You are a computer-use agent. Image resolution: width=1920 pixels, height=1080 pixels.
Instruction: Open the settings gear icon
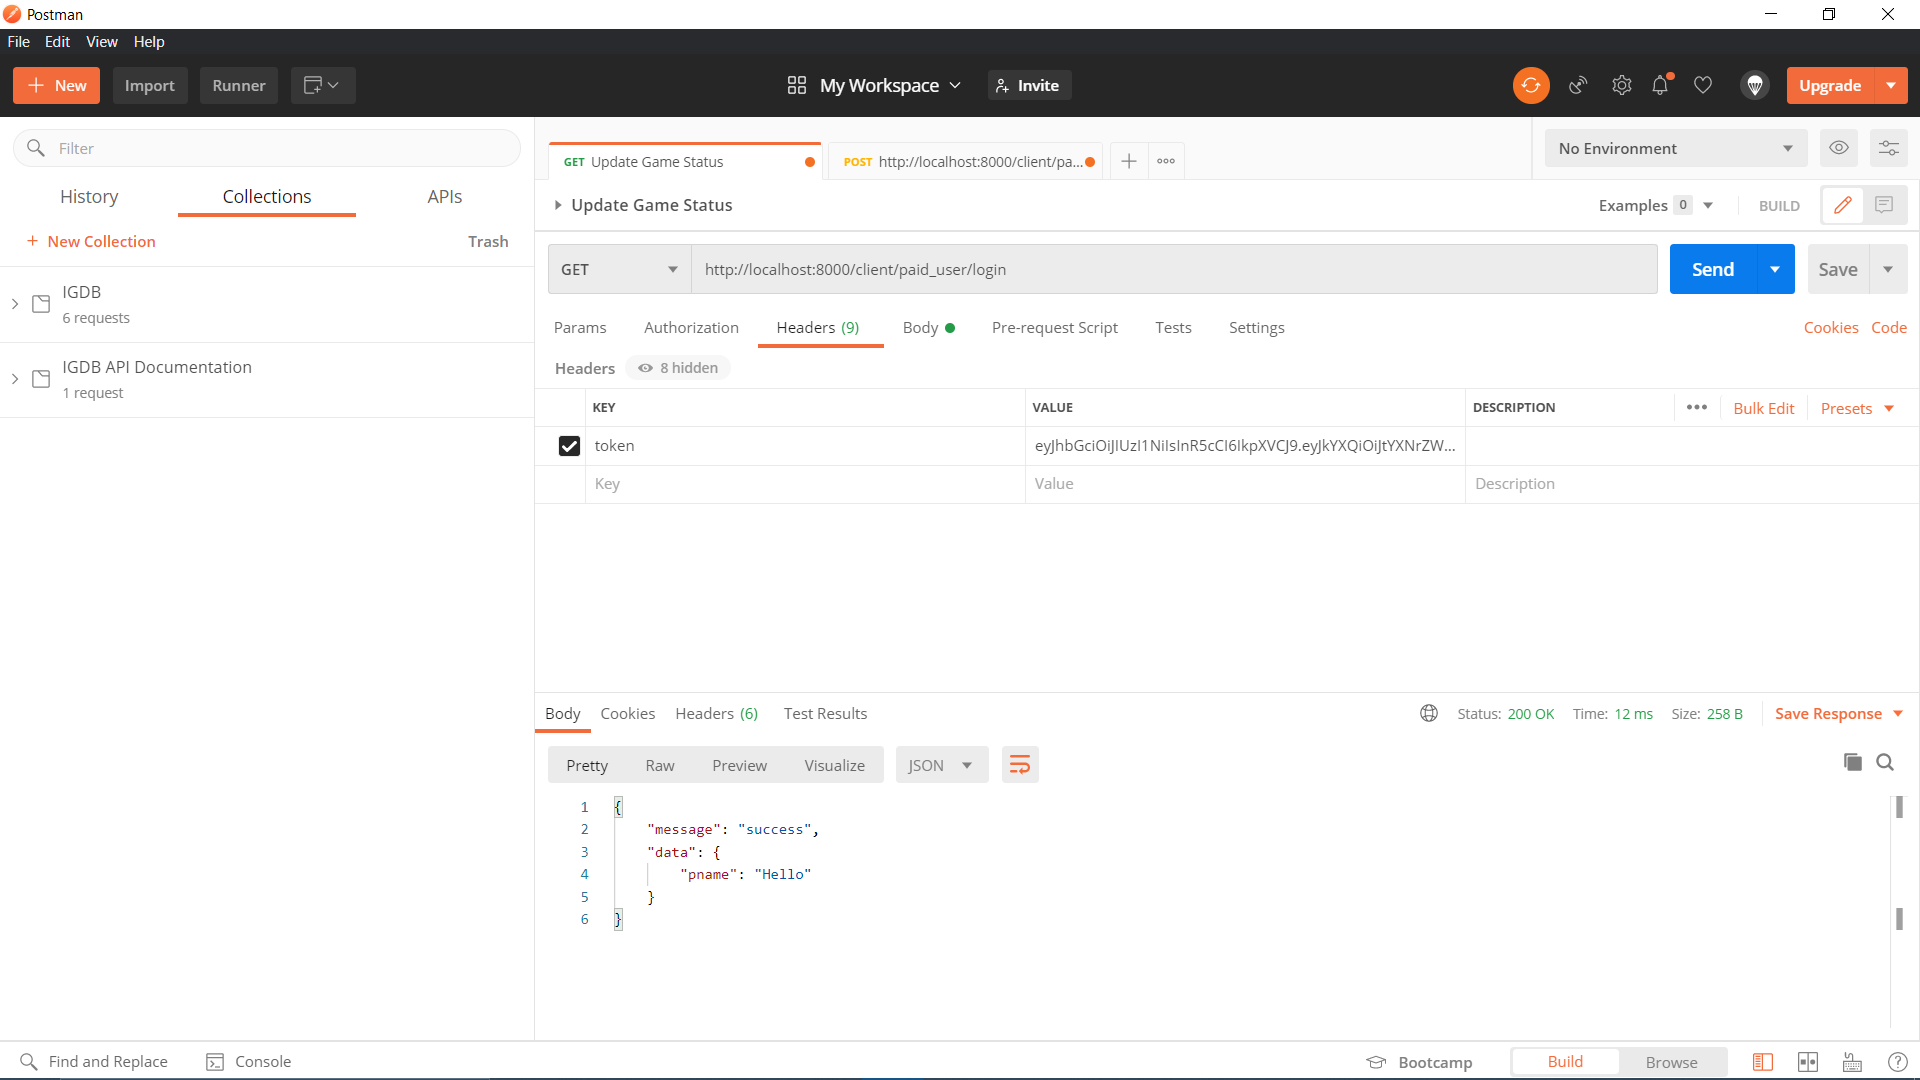point(1622,85)
